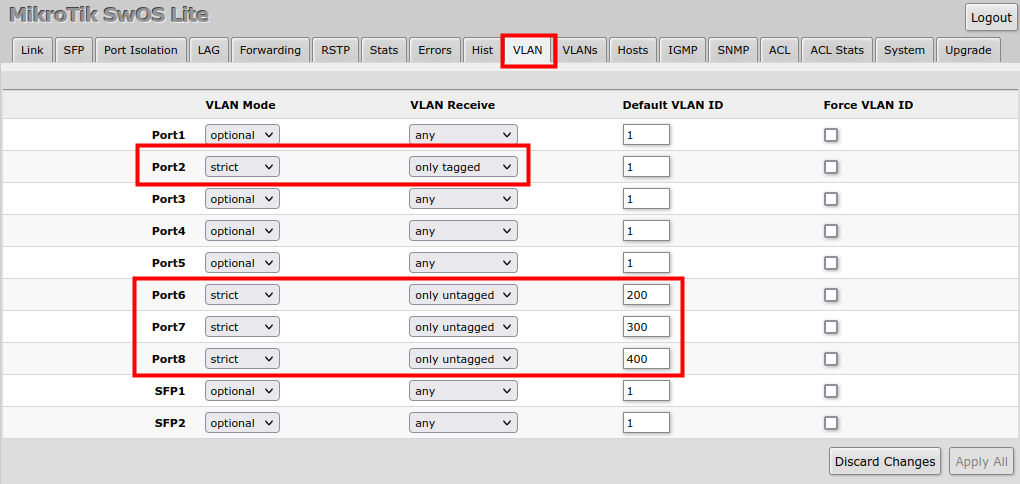Enable Force VLAN ID for Port8
Image resolution: width=1020 pixels, height=484 pixels.
pyautogui.click(x=831, y=359)
